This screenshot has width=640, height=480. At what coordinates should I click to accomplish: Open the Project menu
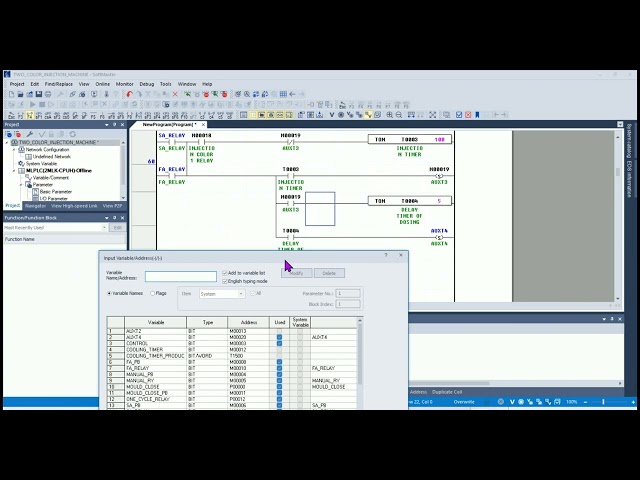(x=17, y=84)
